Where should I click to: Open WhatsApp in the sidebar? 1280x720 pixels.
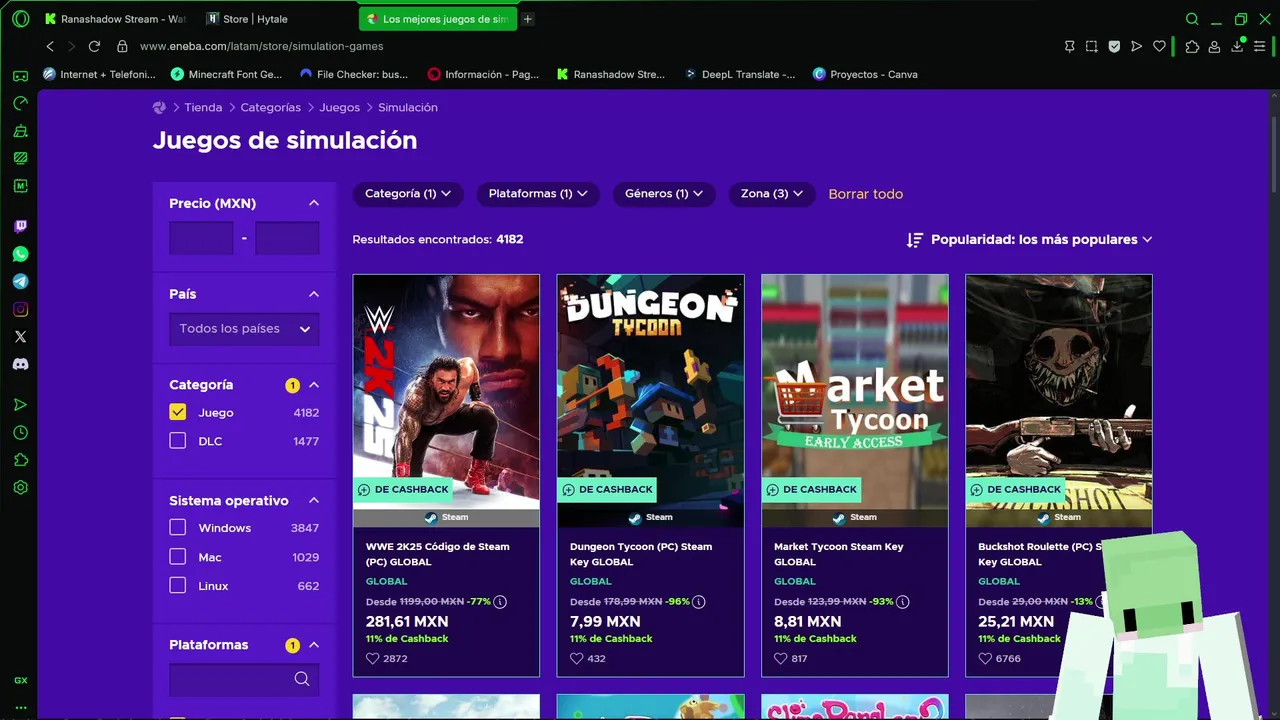click(20, 254)
